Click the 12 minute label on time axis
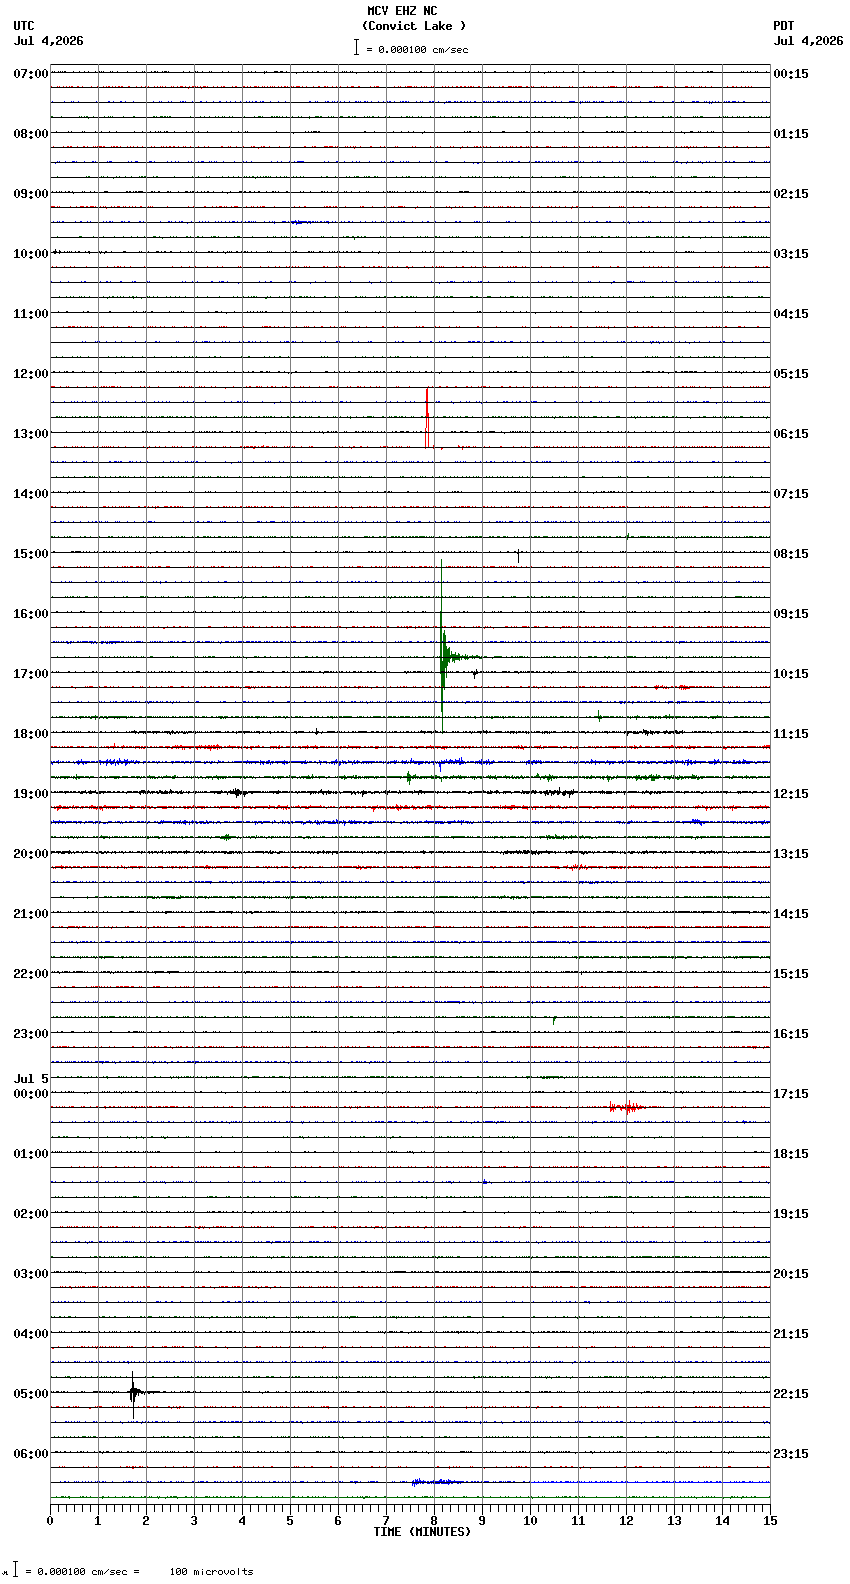The width and height of the screenshot is (850, 1584). tap(626, 1521)
